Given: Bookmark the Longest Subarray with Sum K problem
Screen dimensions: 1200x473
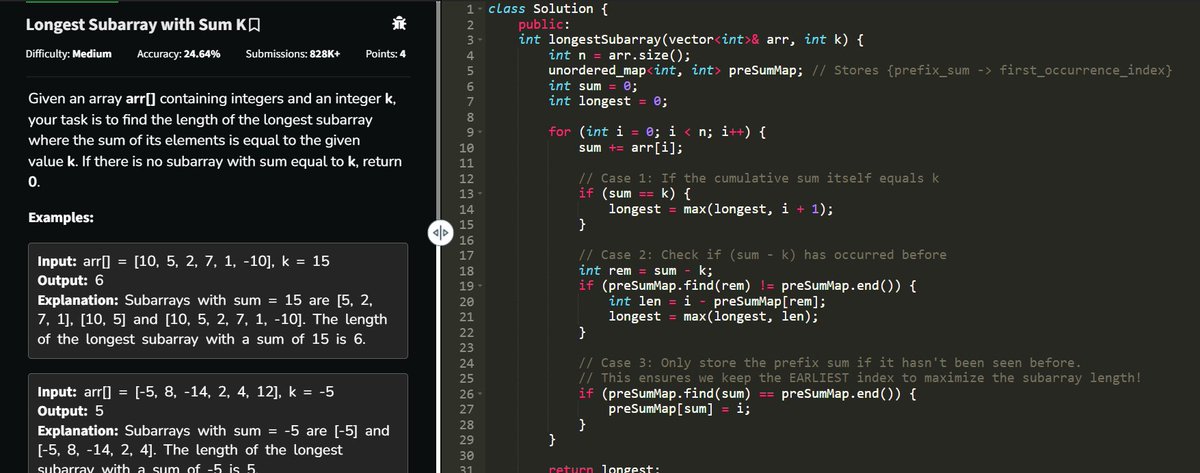Looking at the screenshot, I should tap(255, 24).
